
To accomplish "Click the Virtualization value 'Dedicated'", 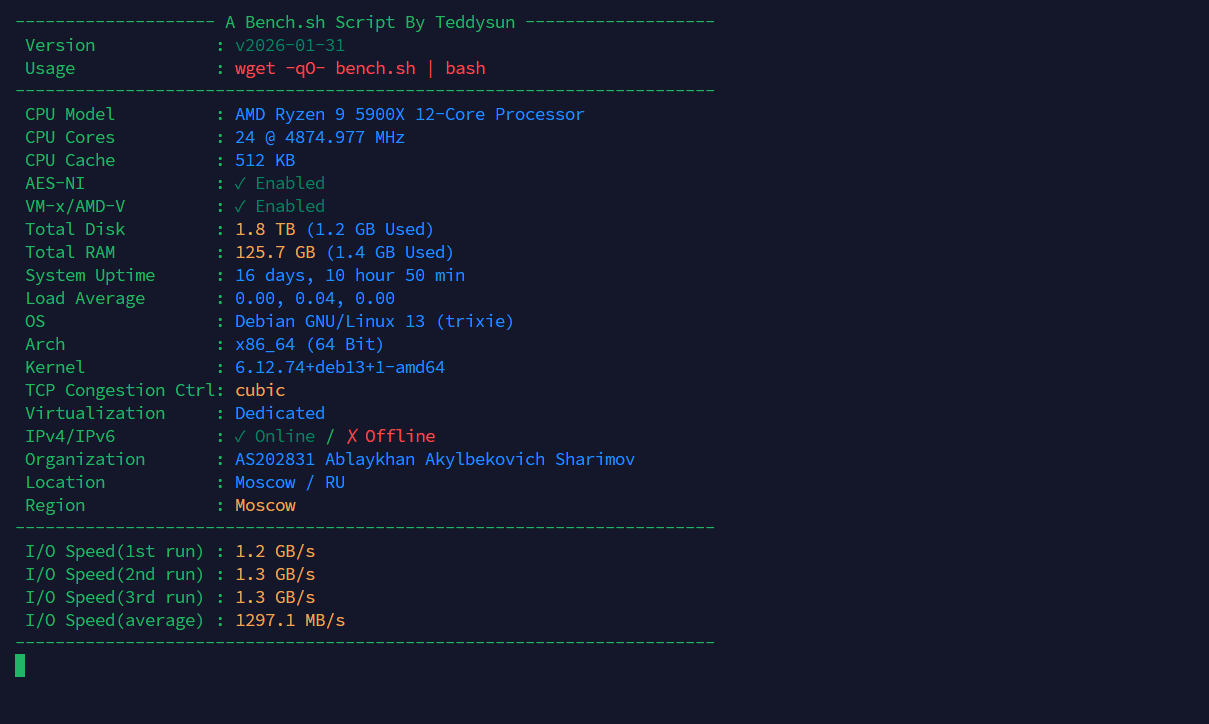I will point(280,413).
